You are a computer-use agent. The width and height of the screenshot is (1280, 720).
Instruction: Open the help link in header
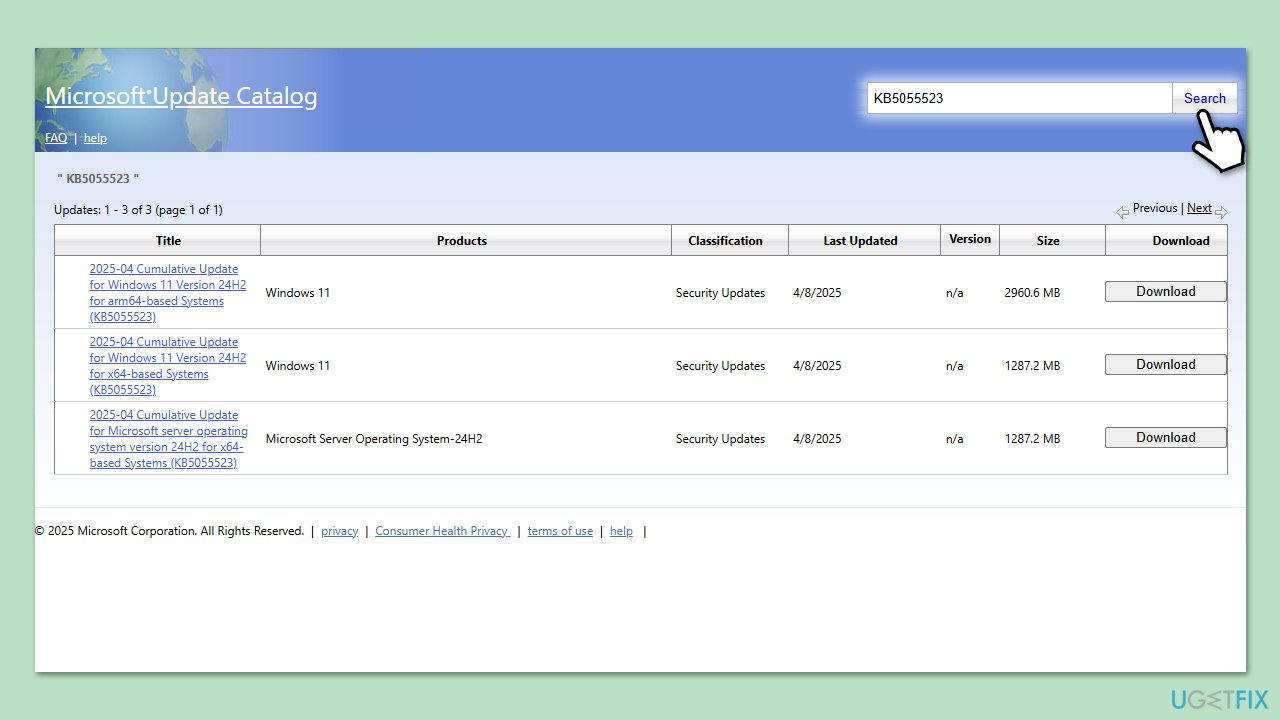(95, 138)
